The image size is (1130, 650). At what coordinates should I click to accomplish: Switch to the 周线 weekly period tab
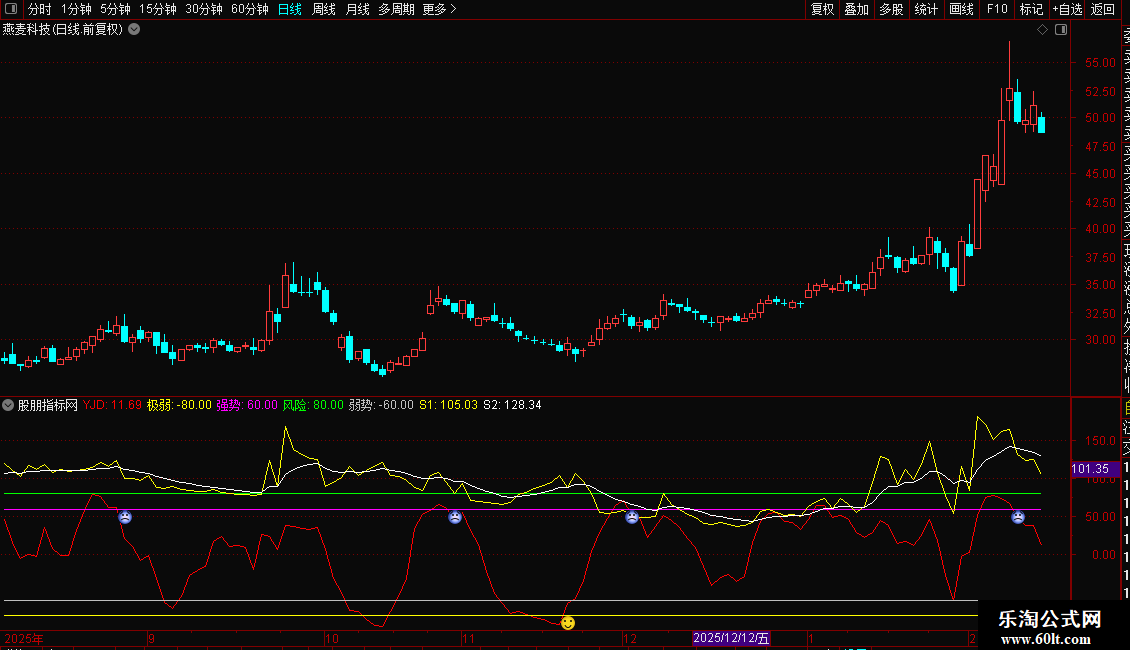(x=324, y=9)
